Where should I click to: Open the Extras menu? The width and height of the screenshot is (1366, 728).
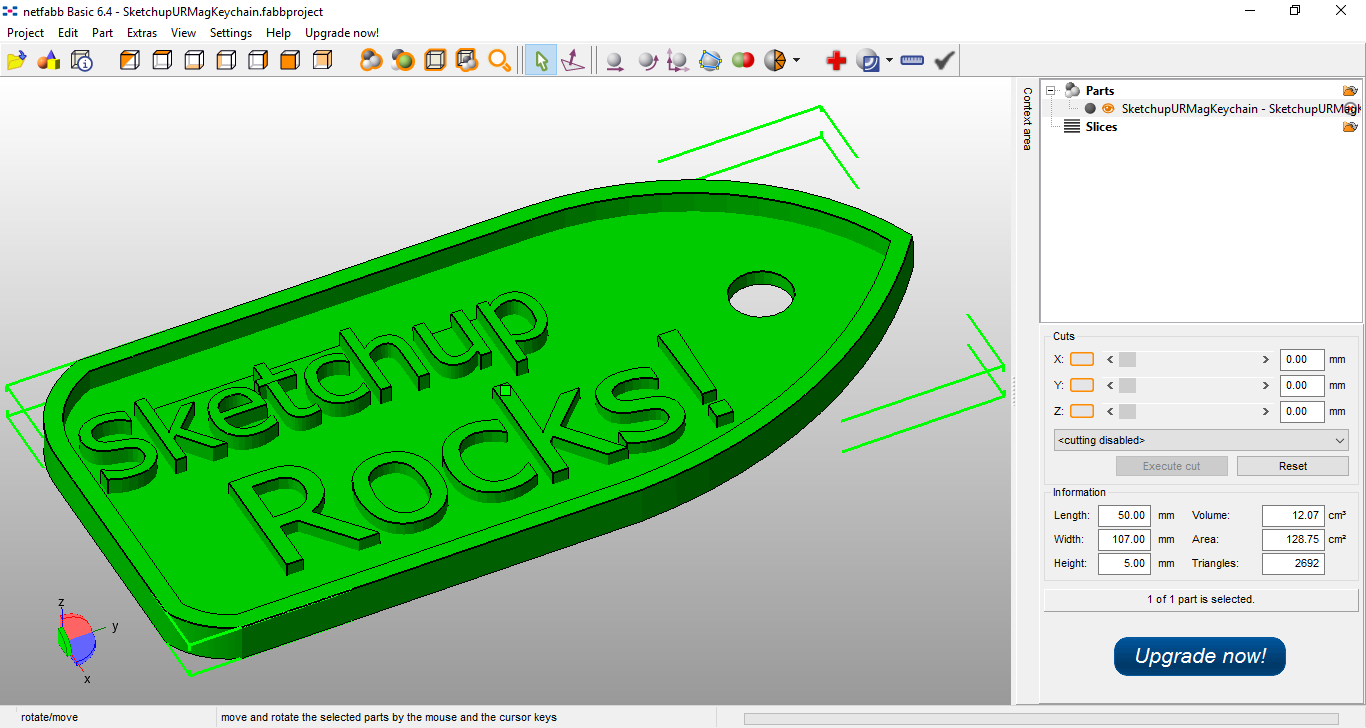[142, 33]
